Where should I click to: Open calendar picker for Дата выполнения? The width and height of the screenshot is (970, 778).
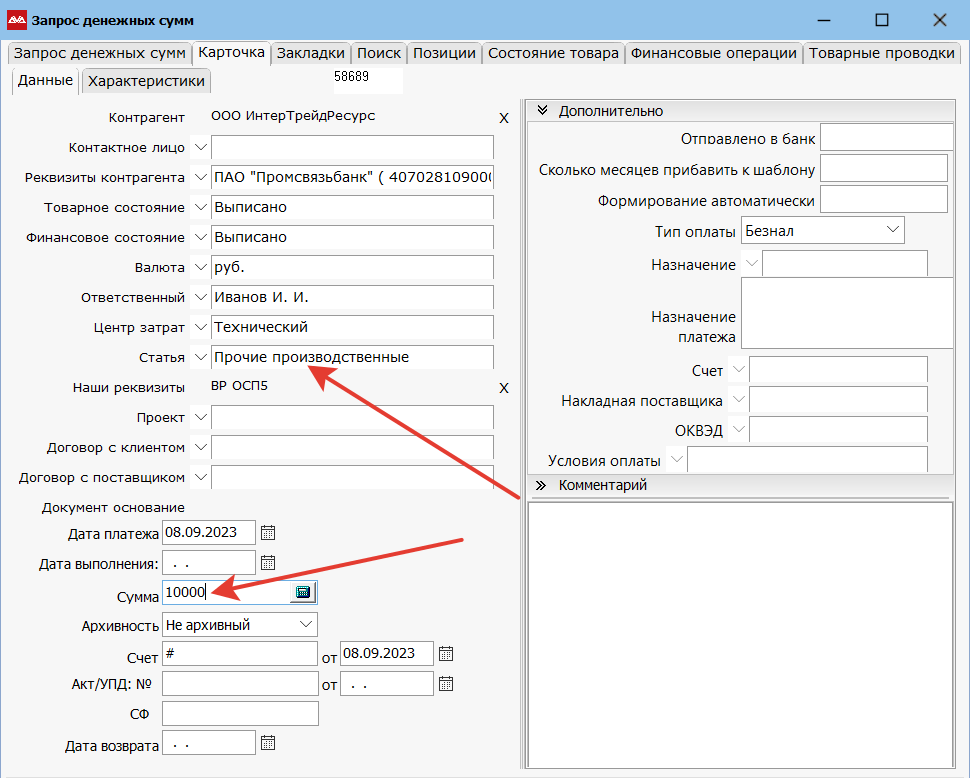click(x=267, y=563)
